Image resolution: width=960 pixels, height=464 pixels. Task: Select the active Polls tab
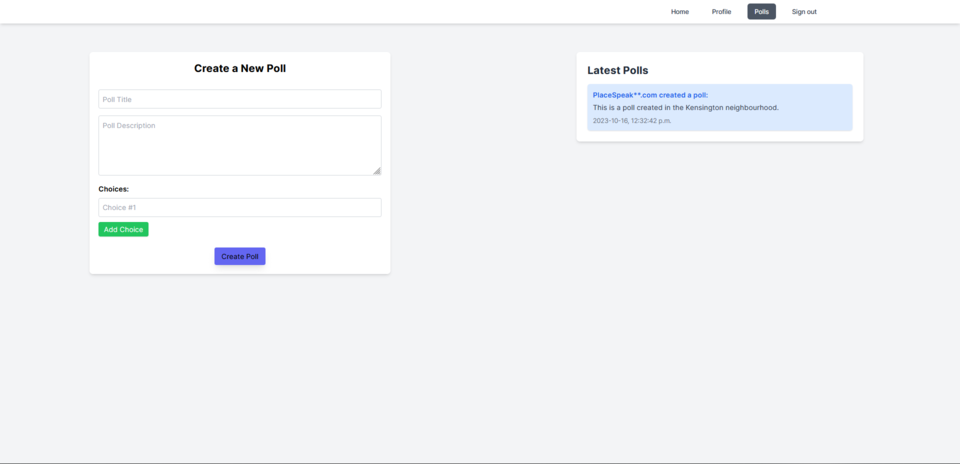[761, 12]
